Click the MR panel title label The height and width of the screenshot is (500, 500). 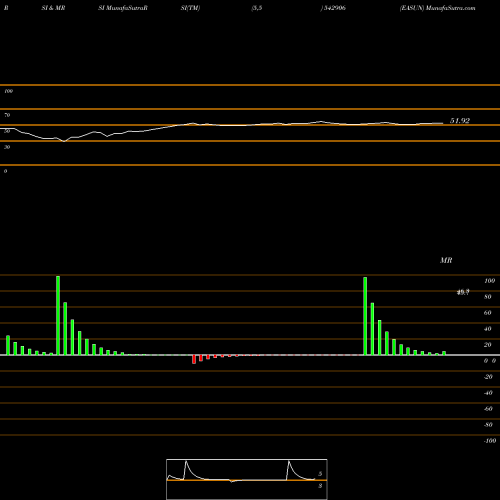[446, 260]
